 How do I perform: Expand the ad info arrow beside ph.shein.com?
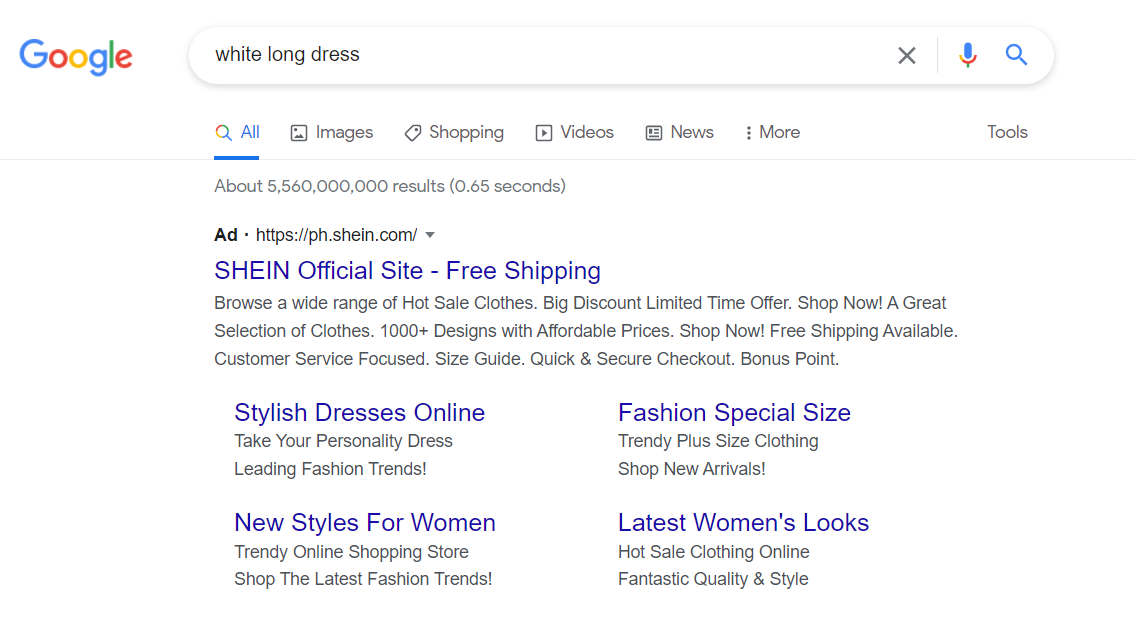[430, 235]
